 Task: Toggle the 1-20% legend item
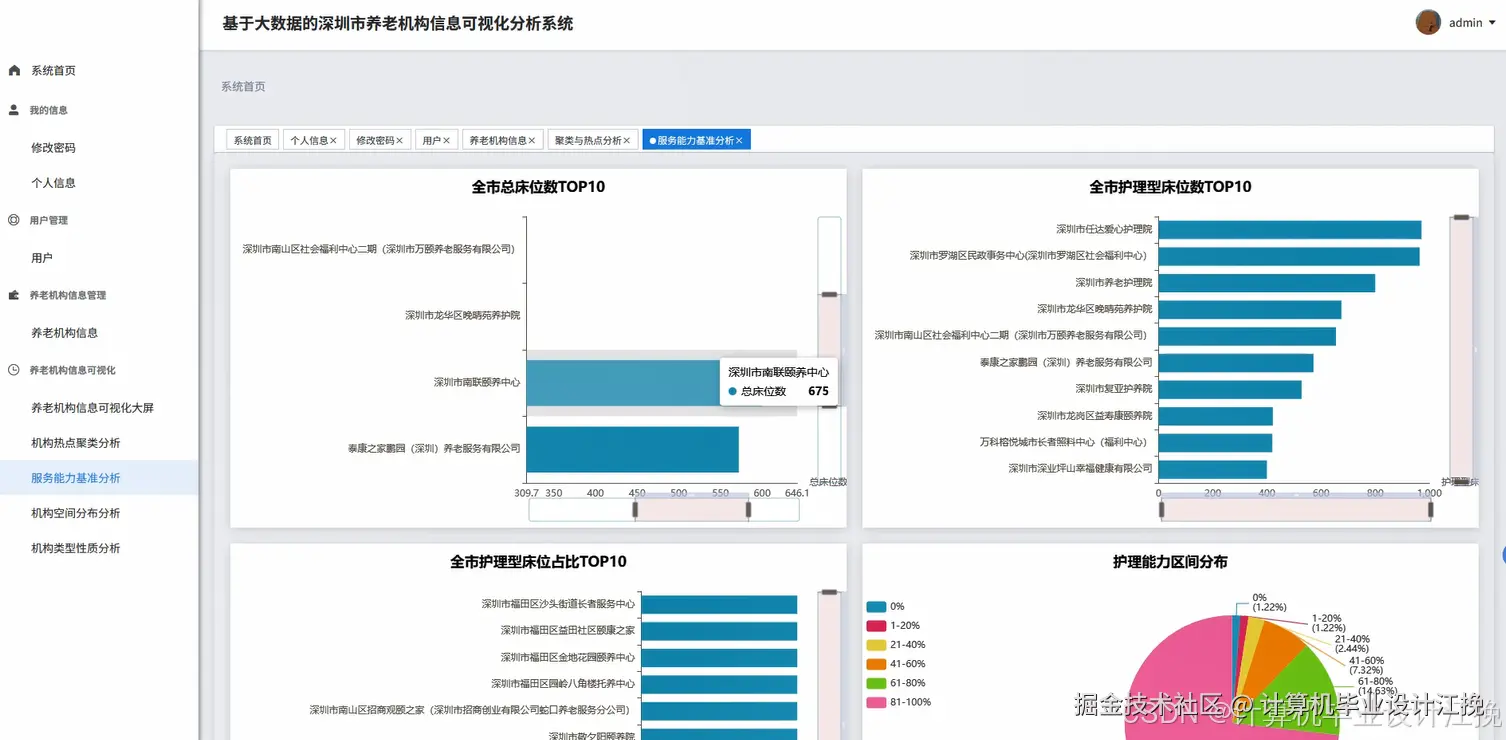click(x=894, y=626)
